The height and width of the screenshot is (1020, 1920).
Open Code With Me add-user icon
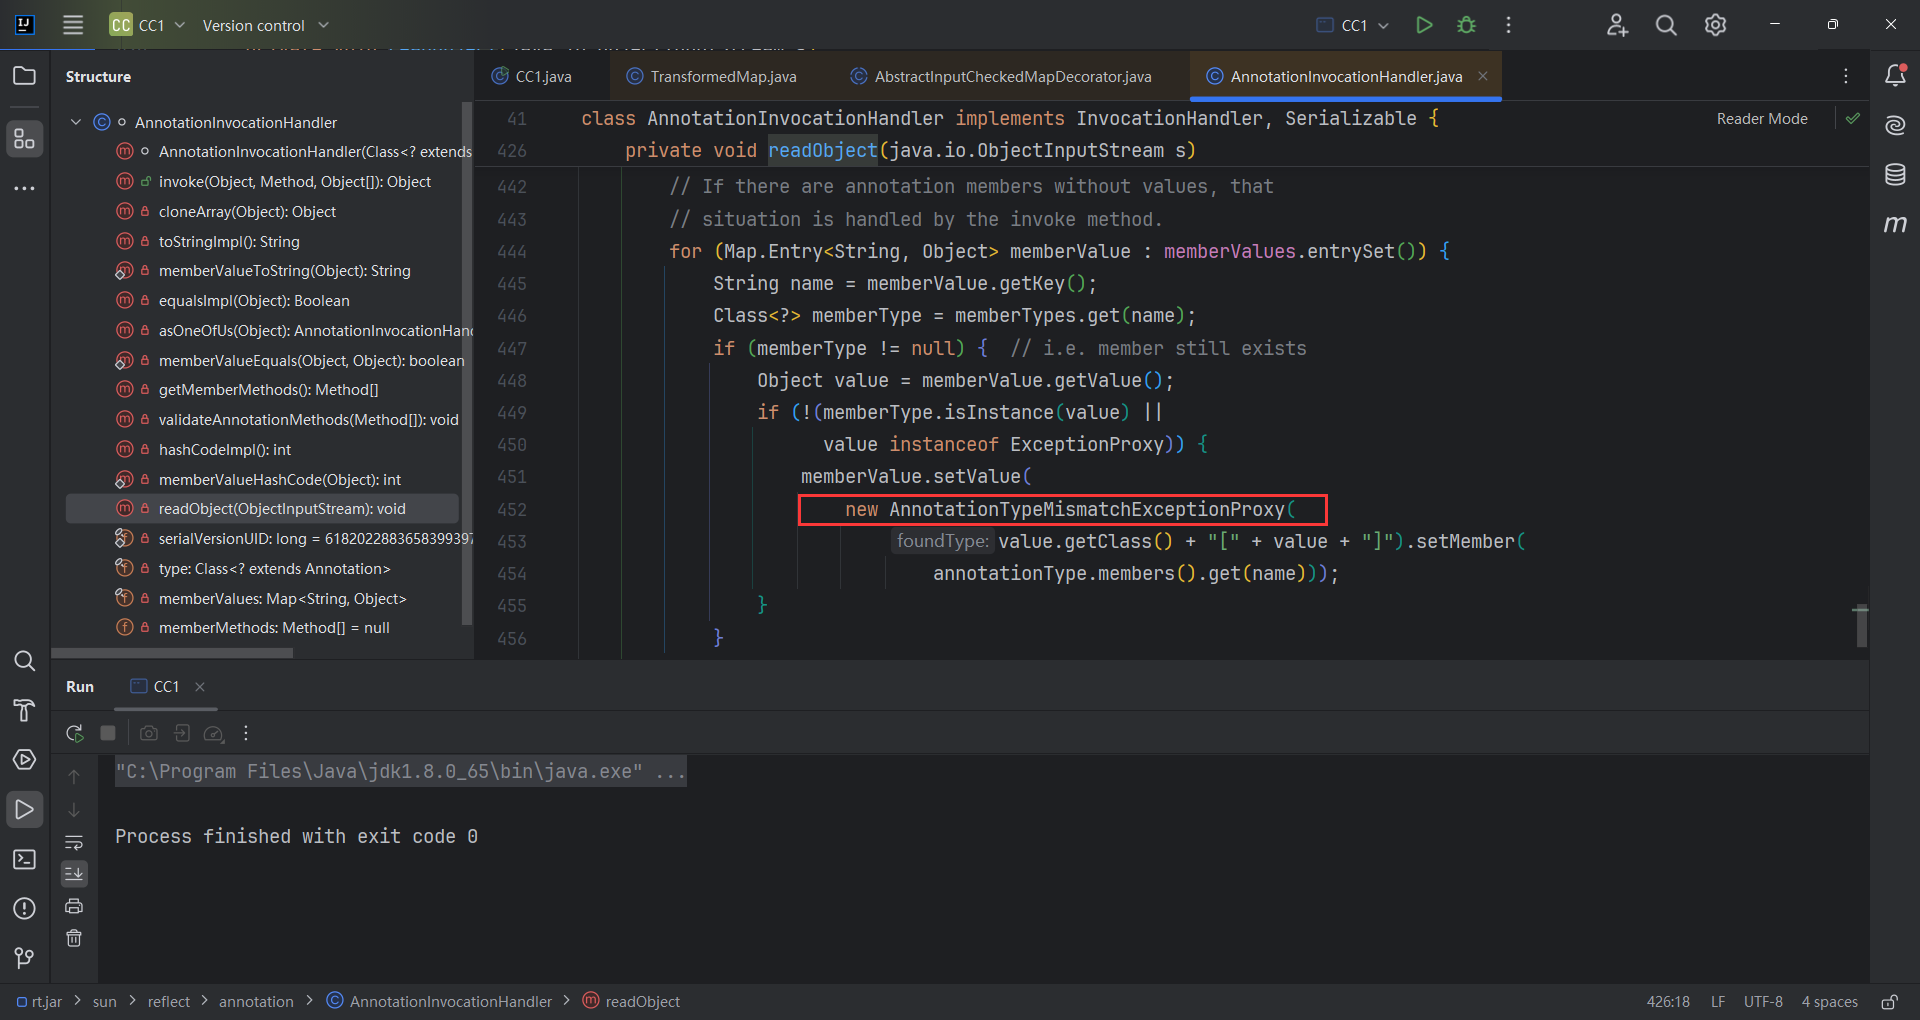coord(1617,25)
